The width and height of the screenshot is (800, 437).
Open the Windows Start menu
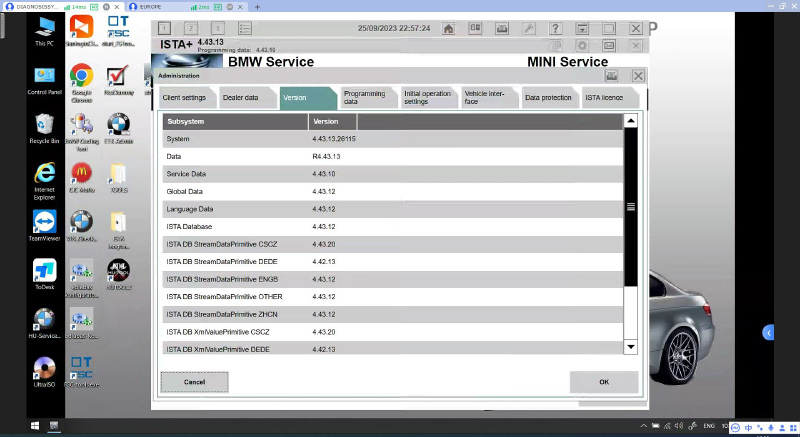pos(10,427)
